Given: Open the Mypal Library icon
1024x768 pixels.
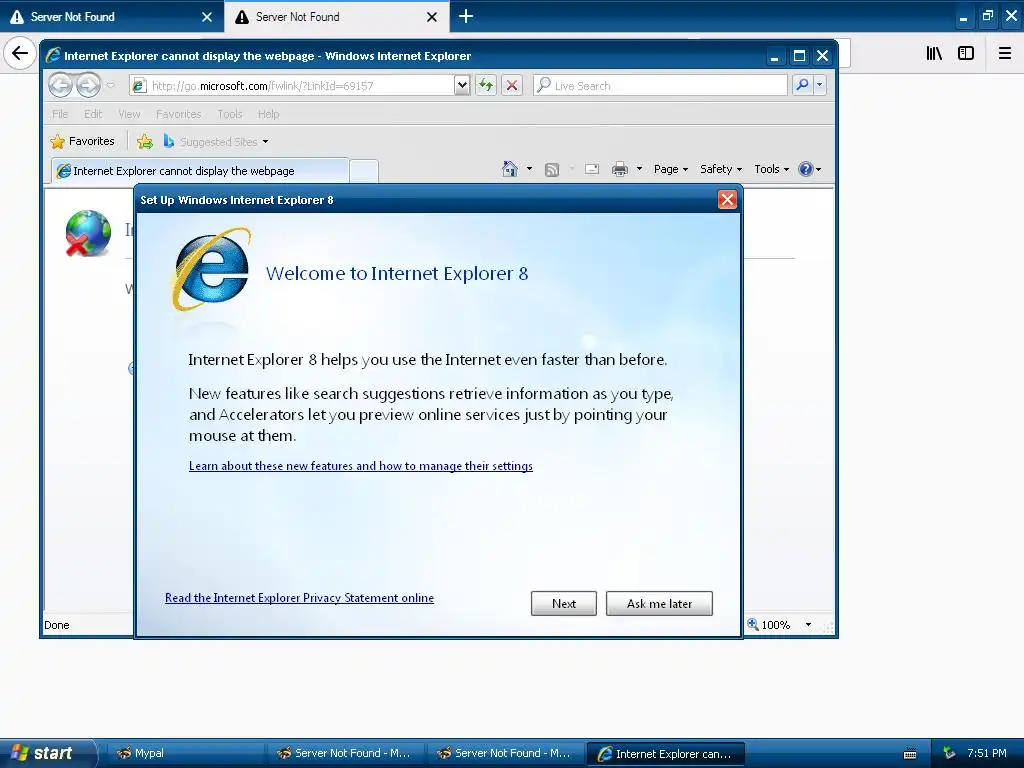Looking at the screenshot, I should click(934, 53).
